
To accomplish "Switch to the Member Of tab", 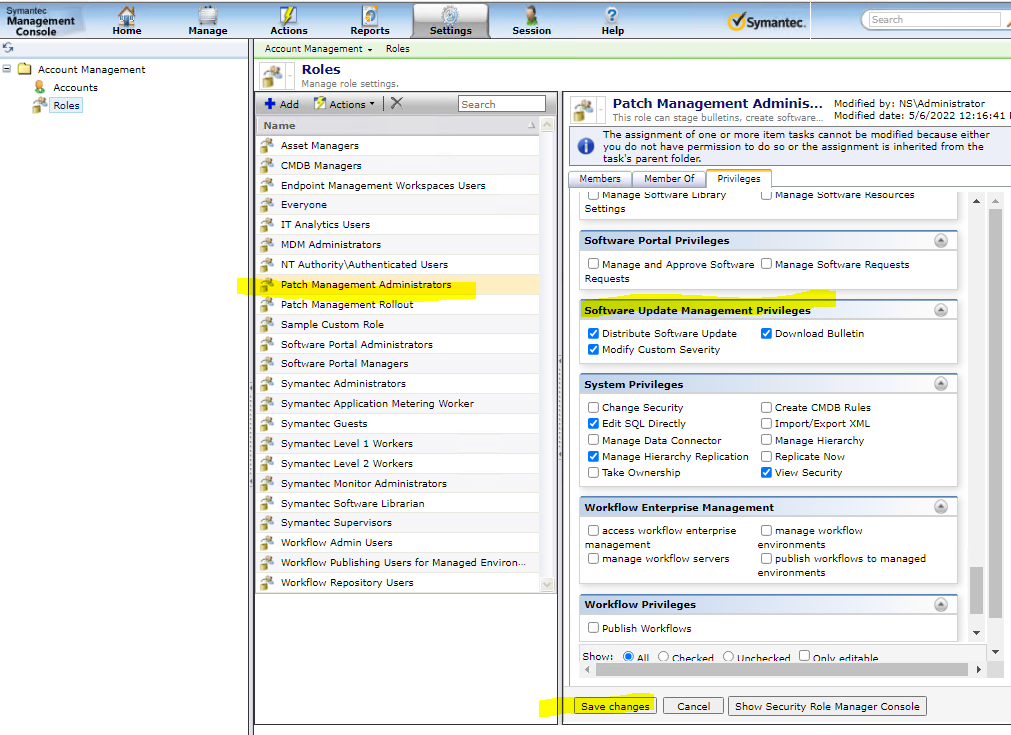I will (669, 179).
